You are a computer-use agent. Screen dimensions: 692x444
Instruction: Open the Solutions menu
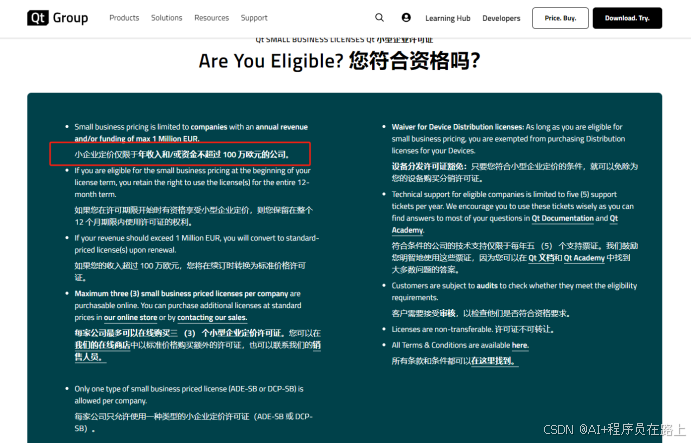[166, 18]
